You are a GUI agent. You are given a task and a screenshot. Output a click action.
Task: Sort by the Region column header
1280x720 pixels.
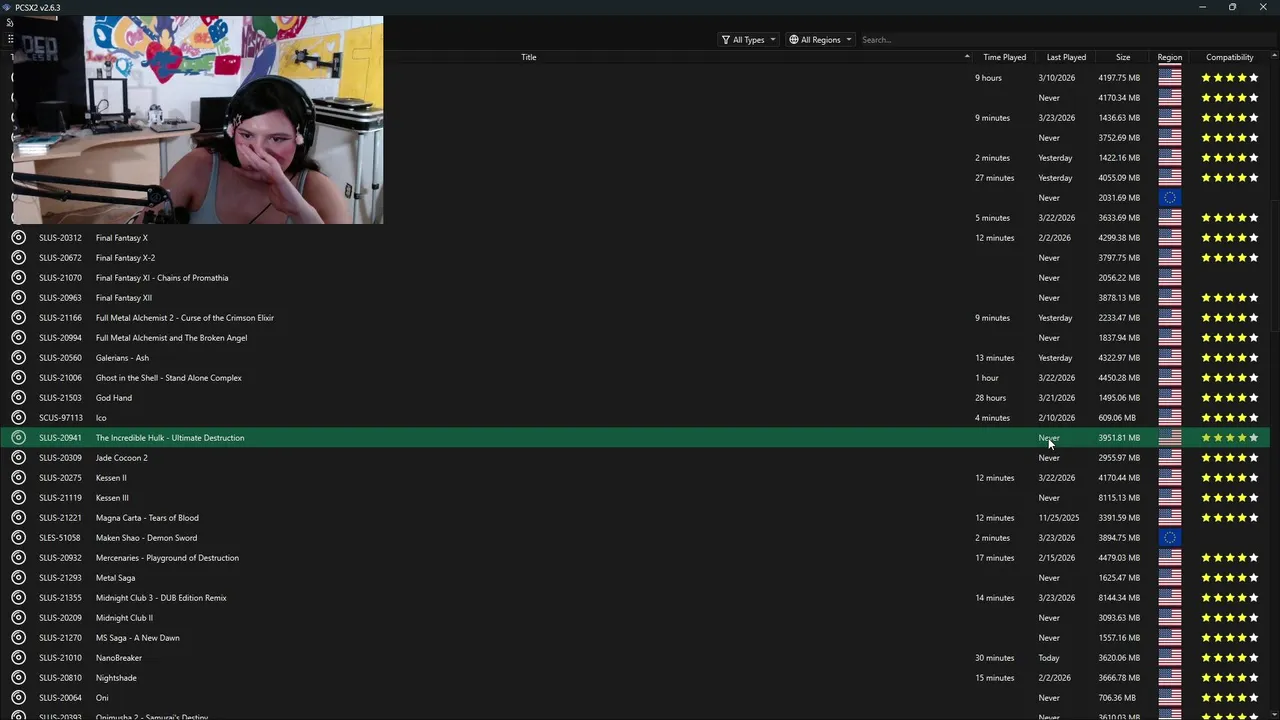tap(1169, 57)
